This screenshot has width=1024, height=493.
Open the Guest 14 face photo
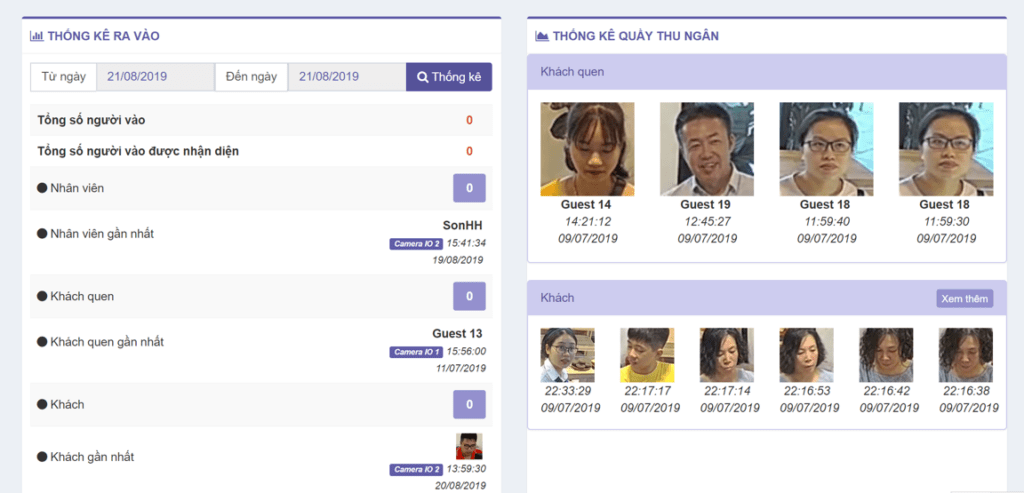point(587,149)
